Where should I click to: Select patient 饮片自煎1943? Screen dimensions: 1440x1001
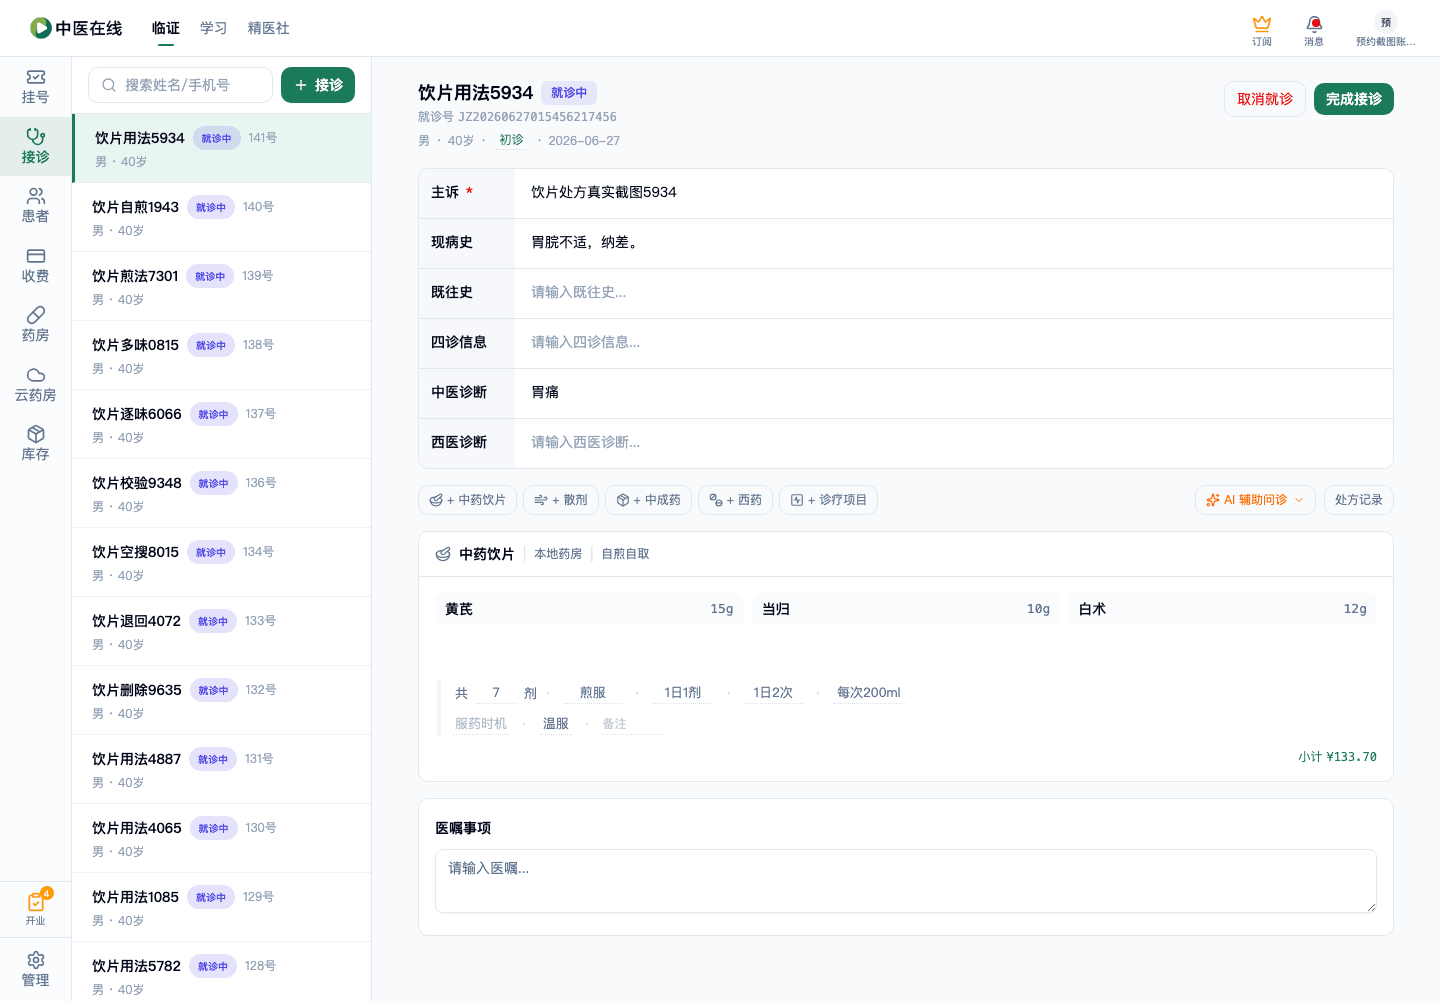click(221, 217)
